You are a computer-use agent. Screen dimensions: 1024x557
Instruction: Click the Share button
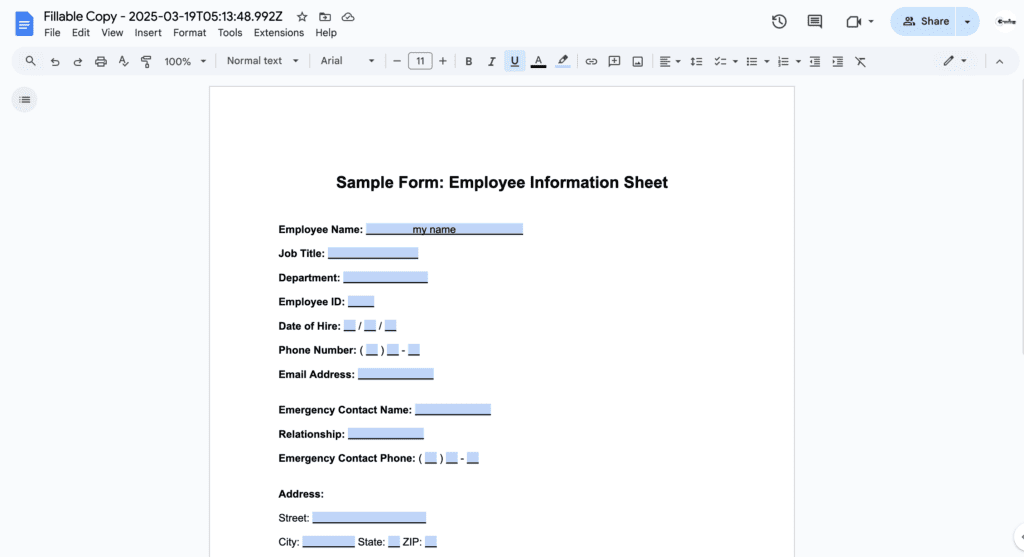point(925,22)
